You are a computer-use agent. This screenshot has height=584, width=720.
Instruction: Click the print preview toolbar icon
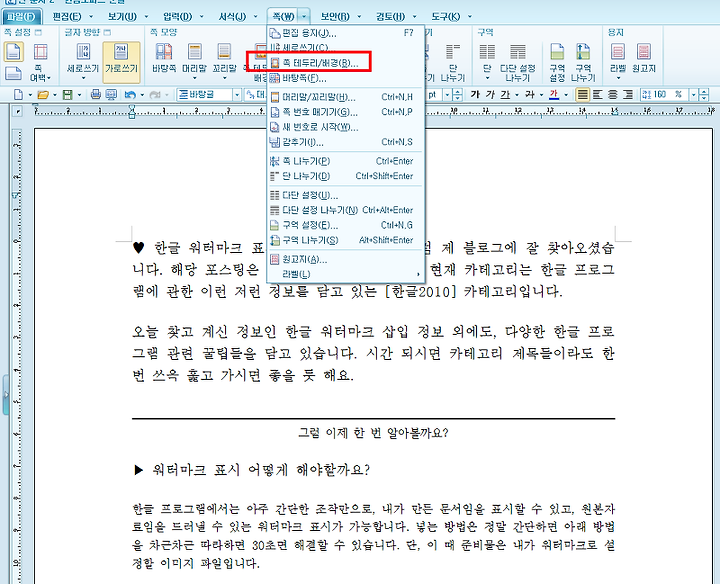111,95
